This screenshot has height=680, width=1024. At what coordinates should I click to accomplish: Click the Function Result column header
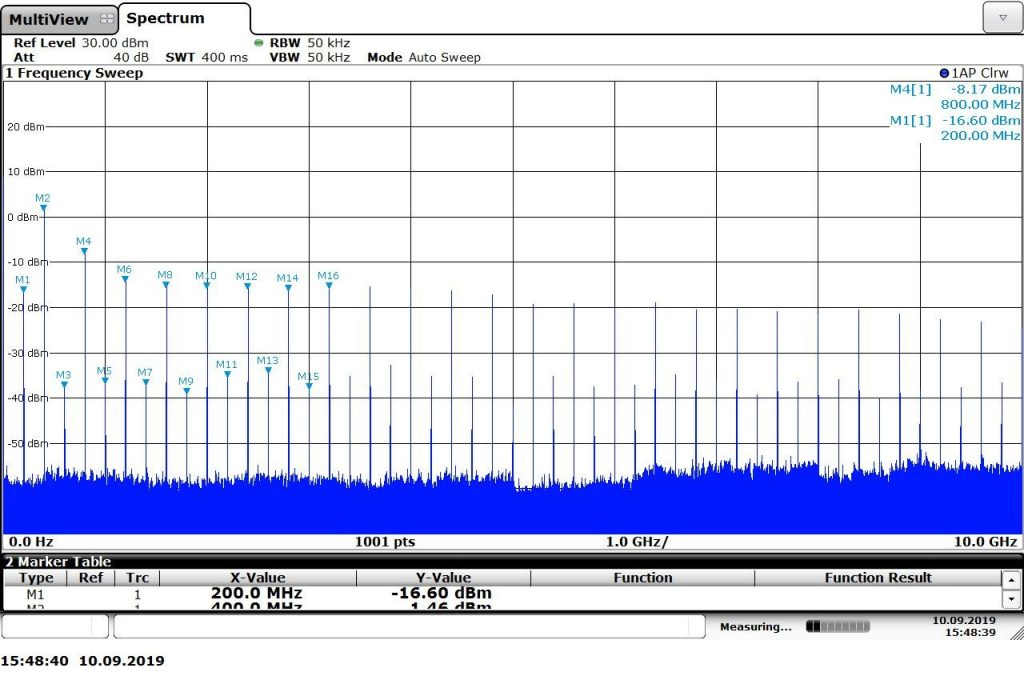[878, 578]
